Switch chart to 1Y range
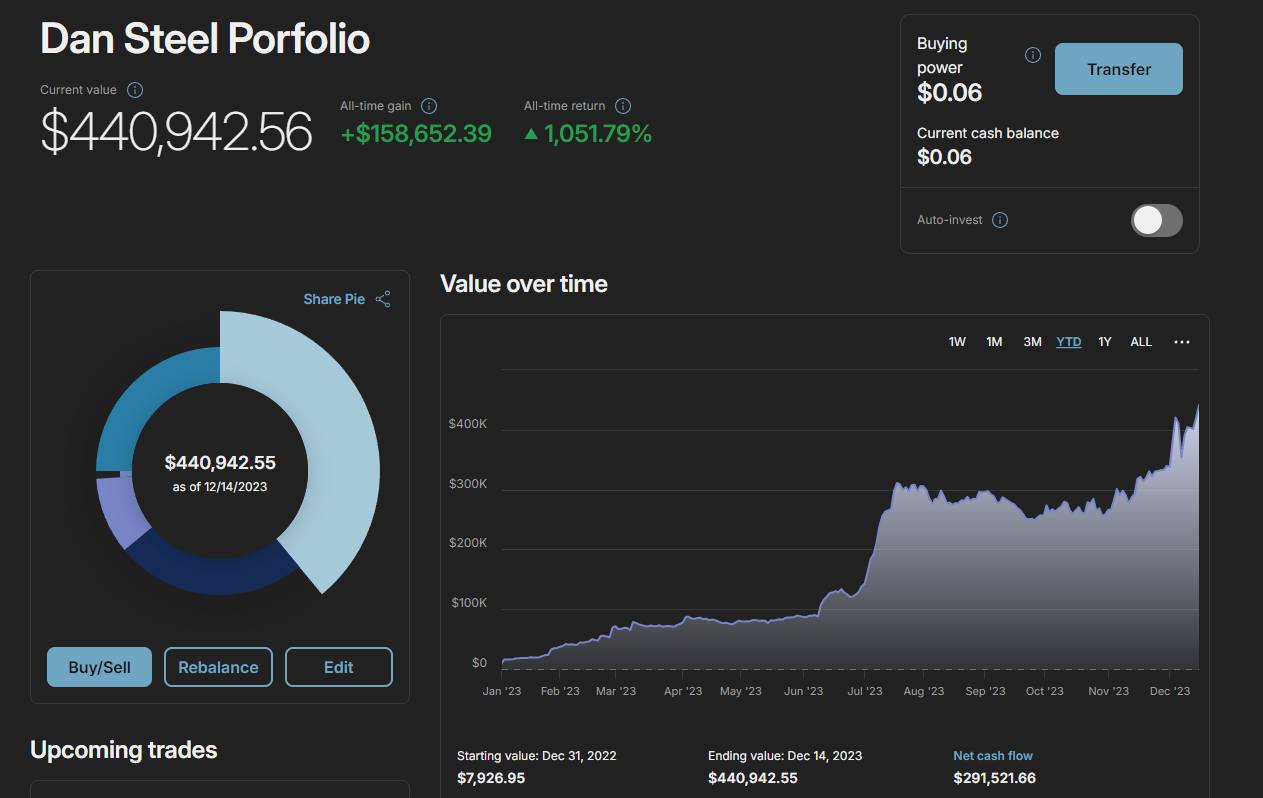Viewport: 1263px width, 798px height. click(1105, 342)
